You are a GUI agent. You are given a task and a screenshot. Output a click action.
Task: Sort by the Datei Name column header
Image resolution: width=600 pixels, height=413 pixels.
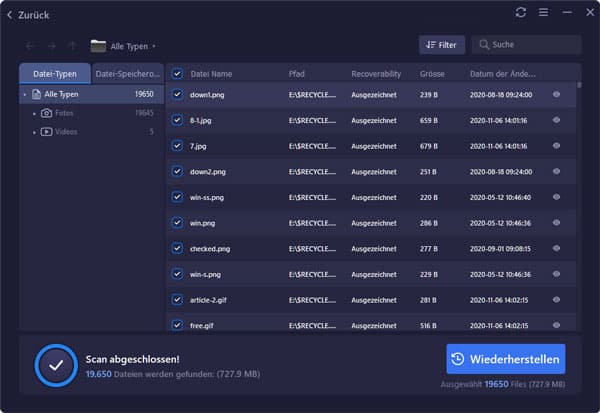click(x=211, y=74)
